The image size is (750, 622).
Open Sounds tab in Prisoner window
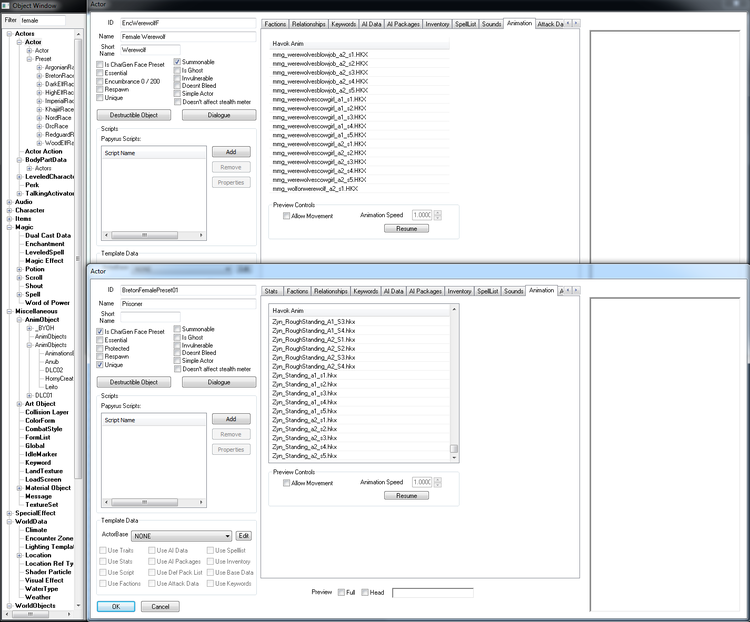tap(513, 291)
